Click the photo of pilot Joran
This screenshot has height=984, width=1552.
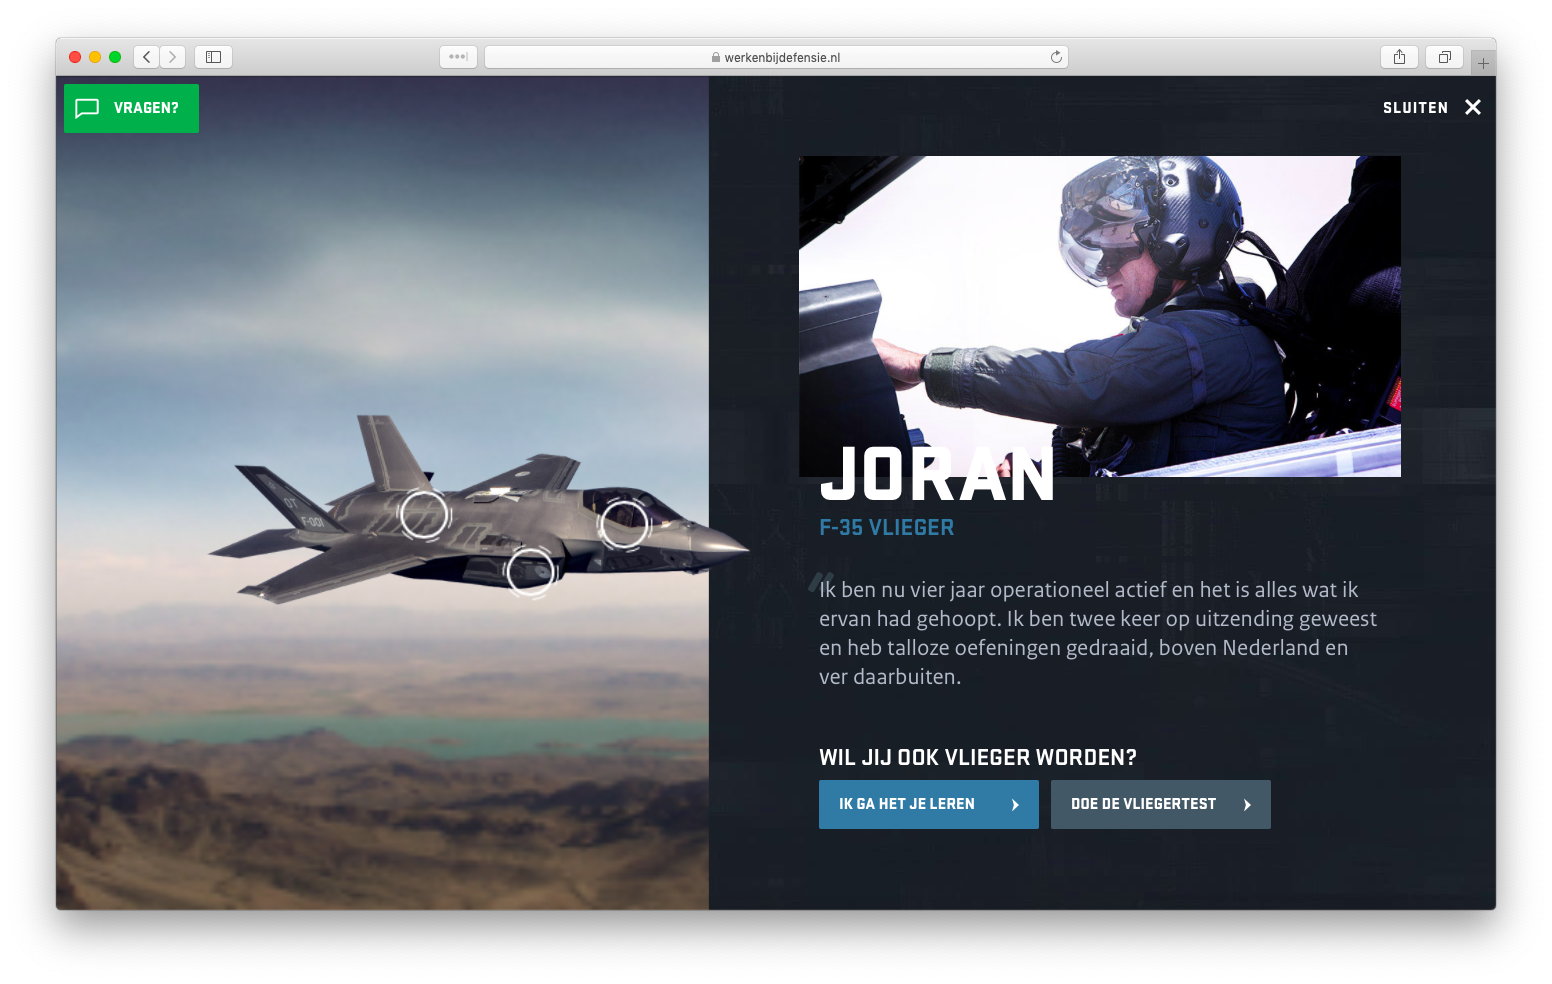1099,316
